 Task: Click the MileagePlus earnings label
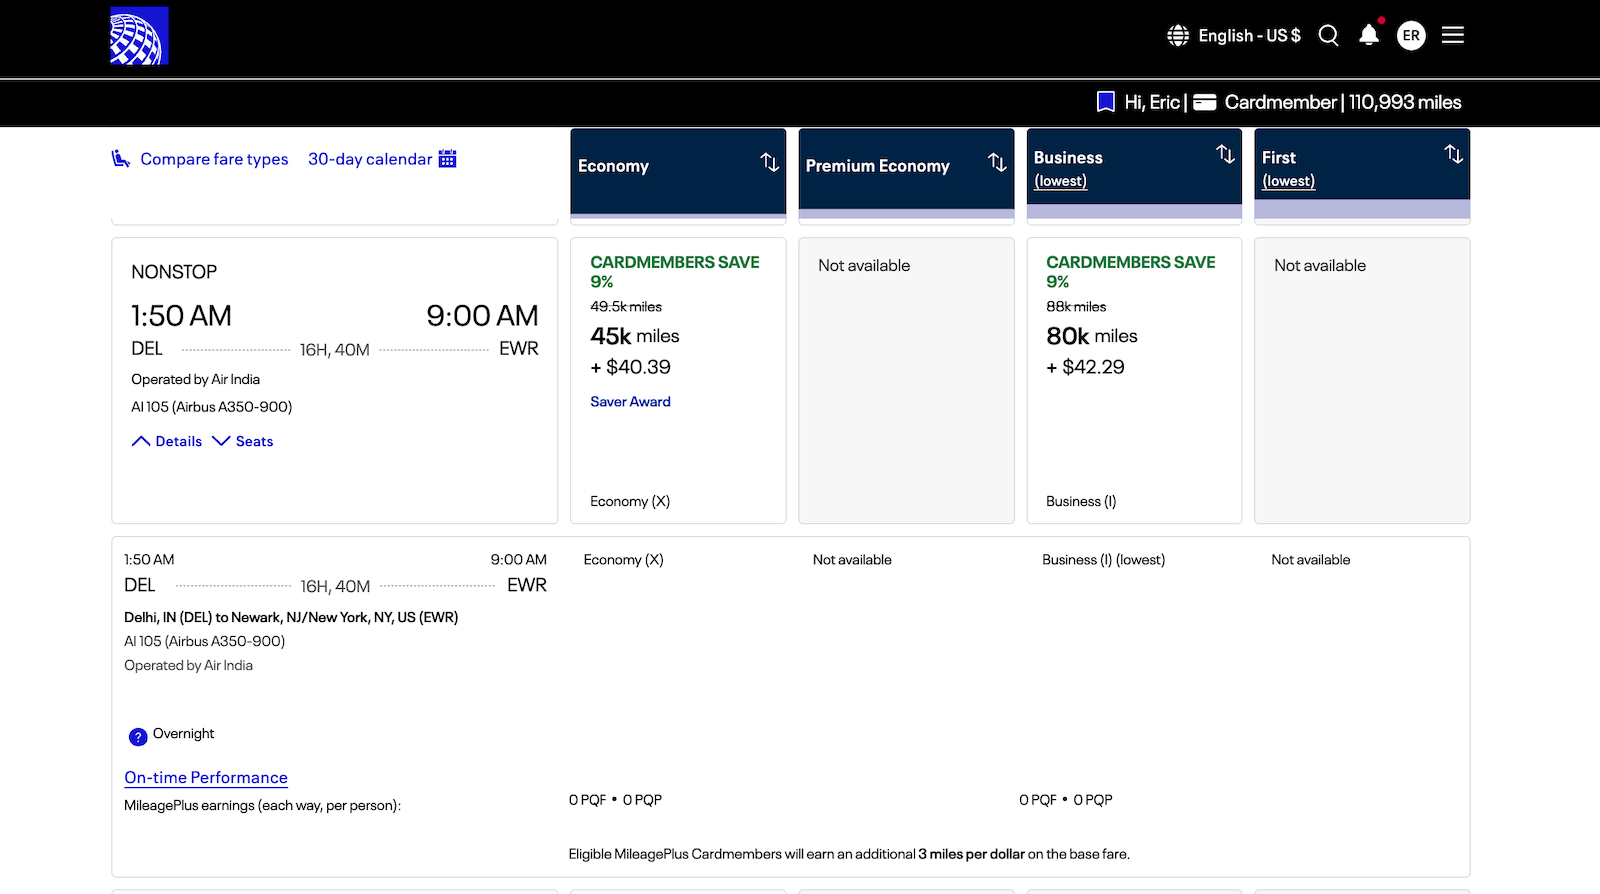click(262, 806)
